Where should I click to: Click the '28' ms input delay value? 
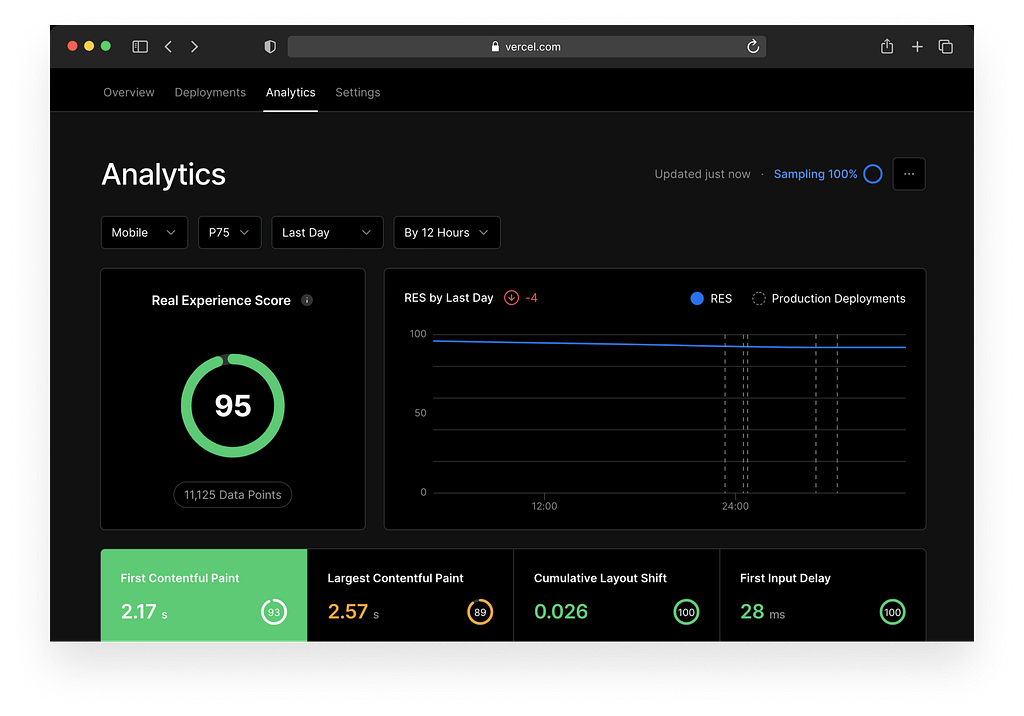(752, 611)
